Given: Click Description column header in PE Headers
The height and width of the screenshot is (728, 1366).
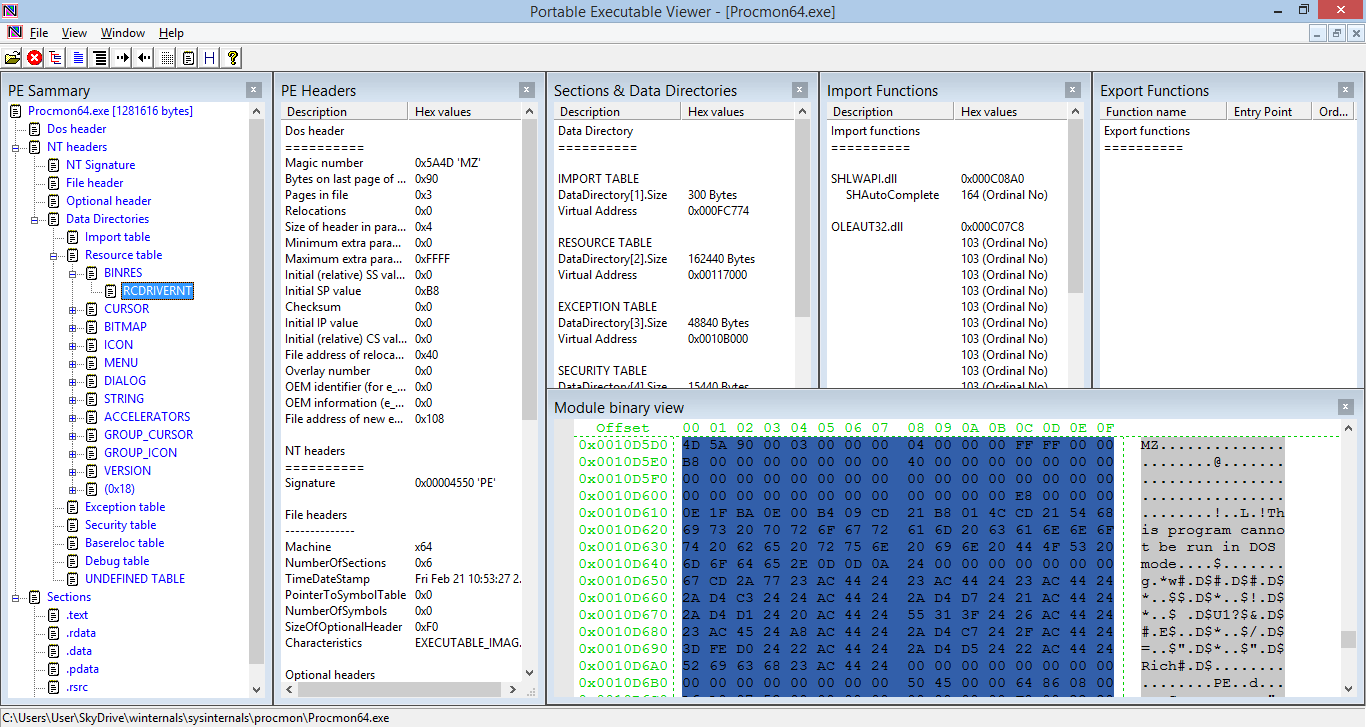Looking at the screenshot, I should pos(343,111).
